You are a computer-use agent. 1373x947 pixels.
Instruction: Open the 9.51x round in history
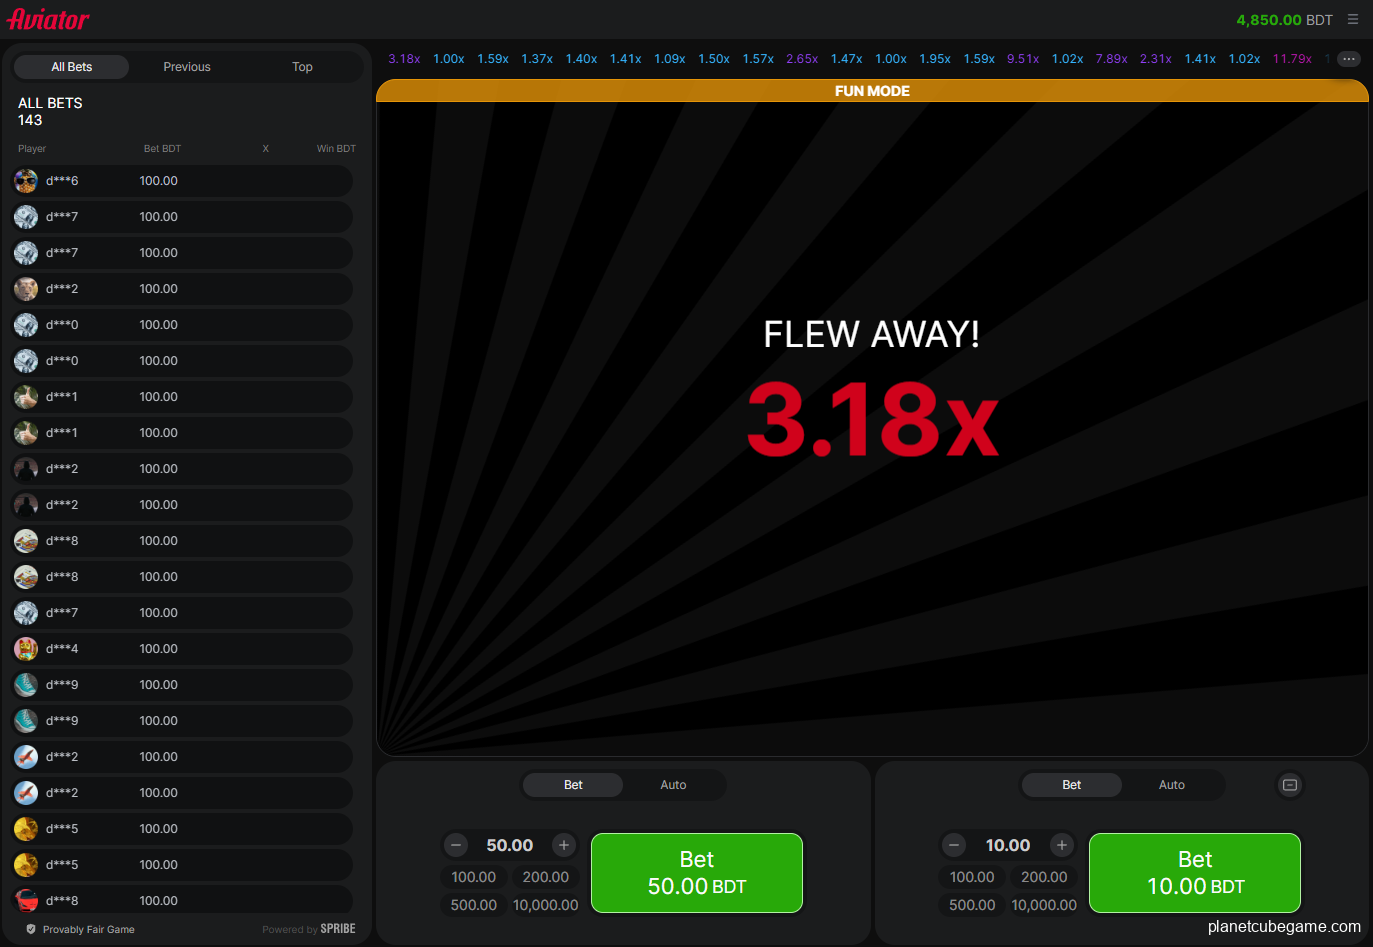pos(1023,59)
